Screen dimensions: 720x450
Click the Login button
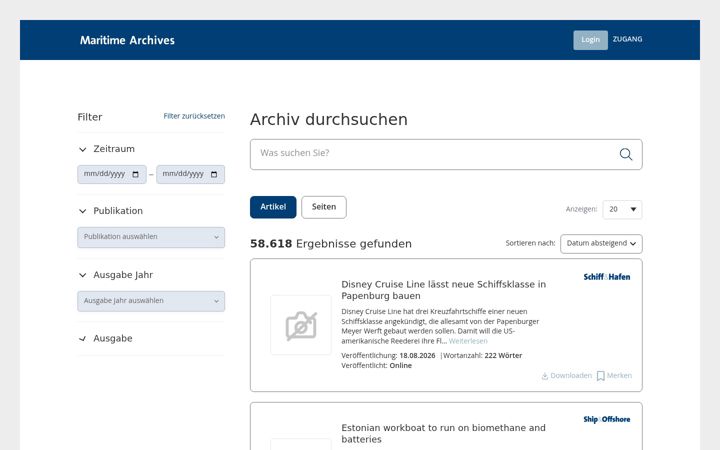pyautogui.click(x=591, y=40)
